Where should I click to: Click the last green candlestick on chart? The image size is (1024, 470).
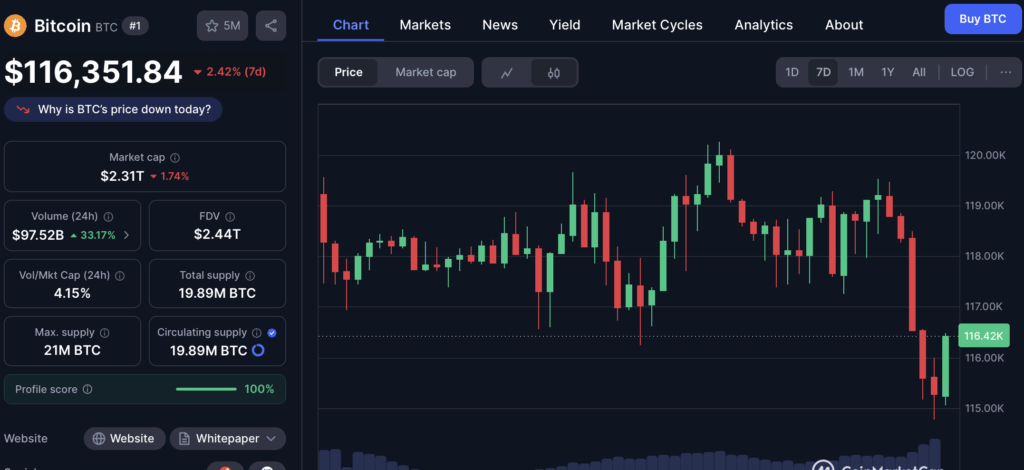(x=946, y=366)
